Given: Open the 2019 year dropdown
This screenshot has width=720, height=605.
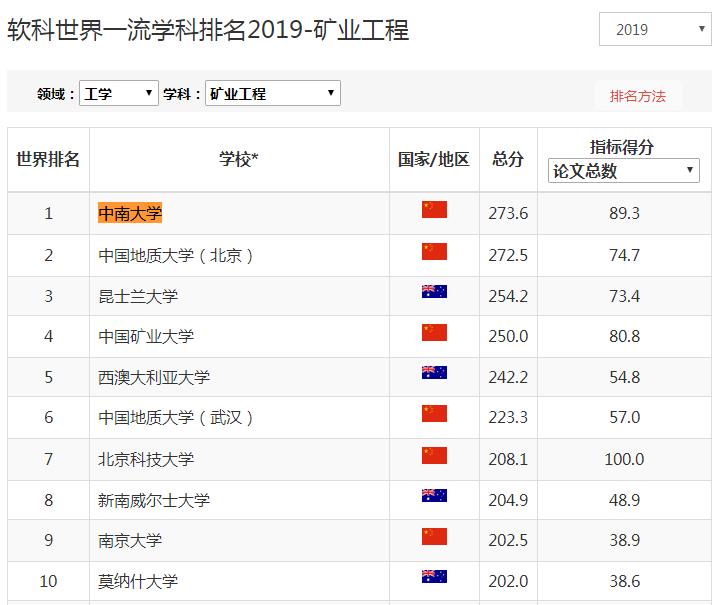Looking at the screenshot, I should tap(655, 29).
